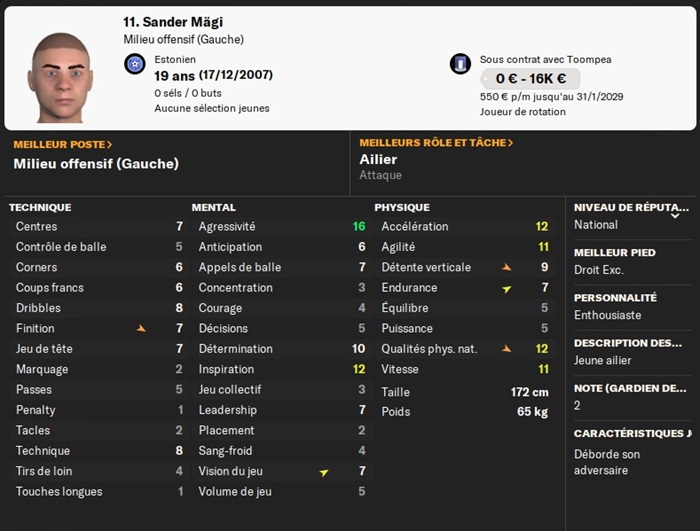Click the Dribbles attribute row

(98, 308)
